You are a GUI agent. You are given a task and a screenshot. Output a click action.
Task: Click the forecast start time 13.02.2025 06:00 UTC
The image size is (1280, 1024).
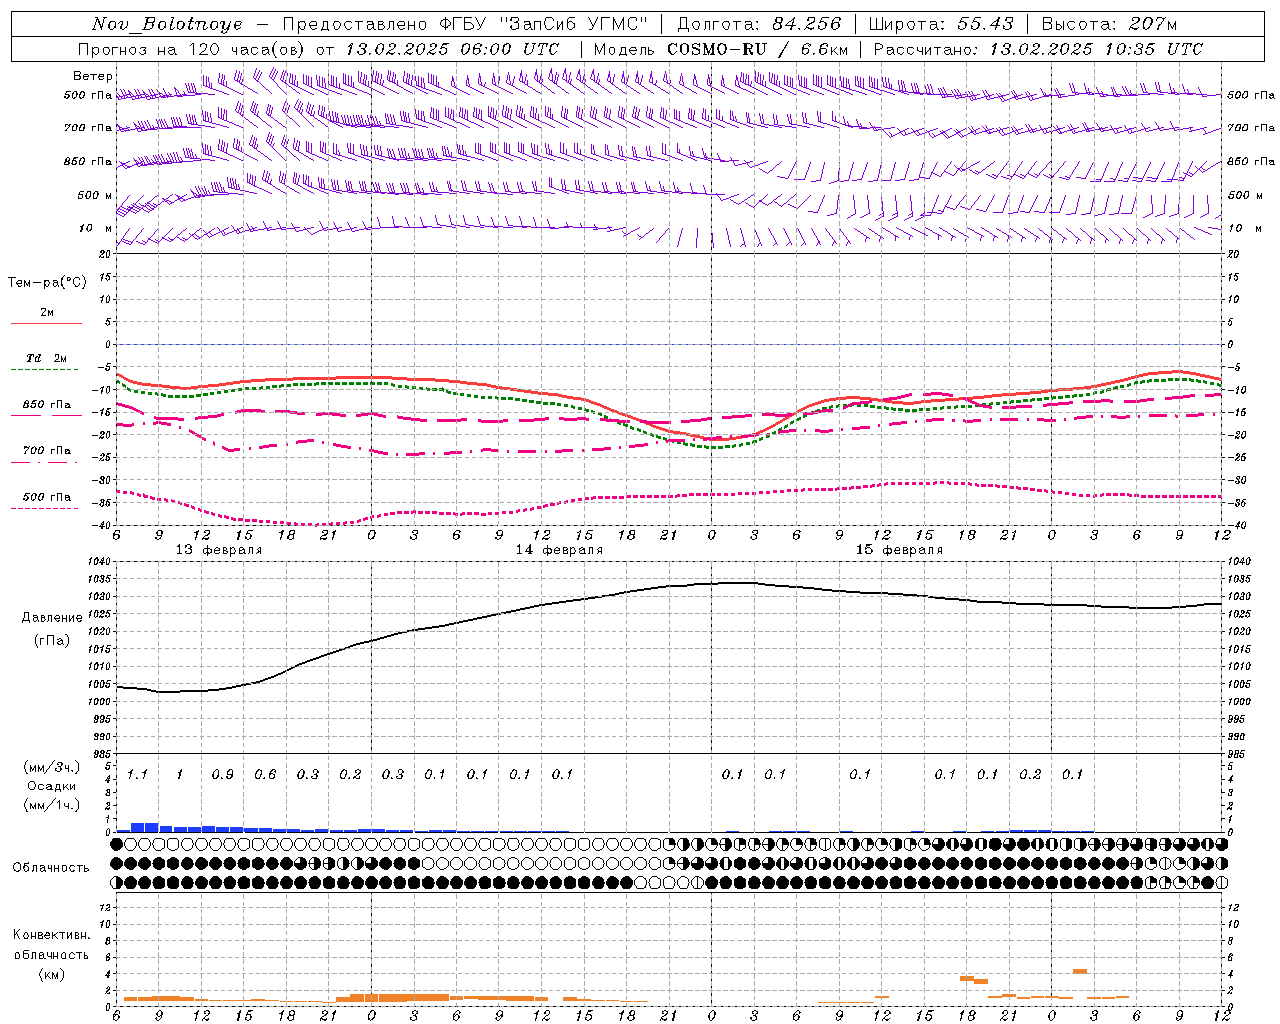452,49
